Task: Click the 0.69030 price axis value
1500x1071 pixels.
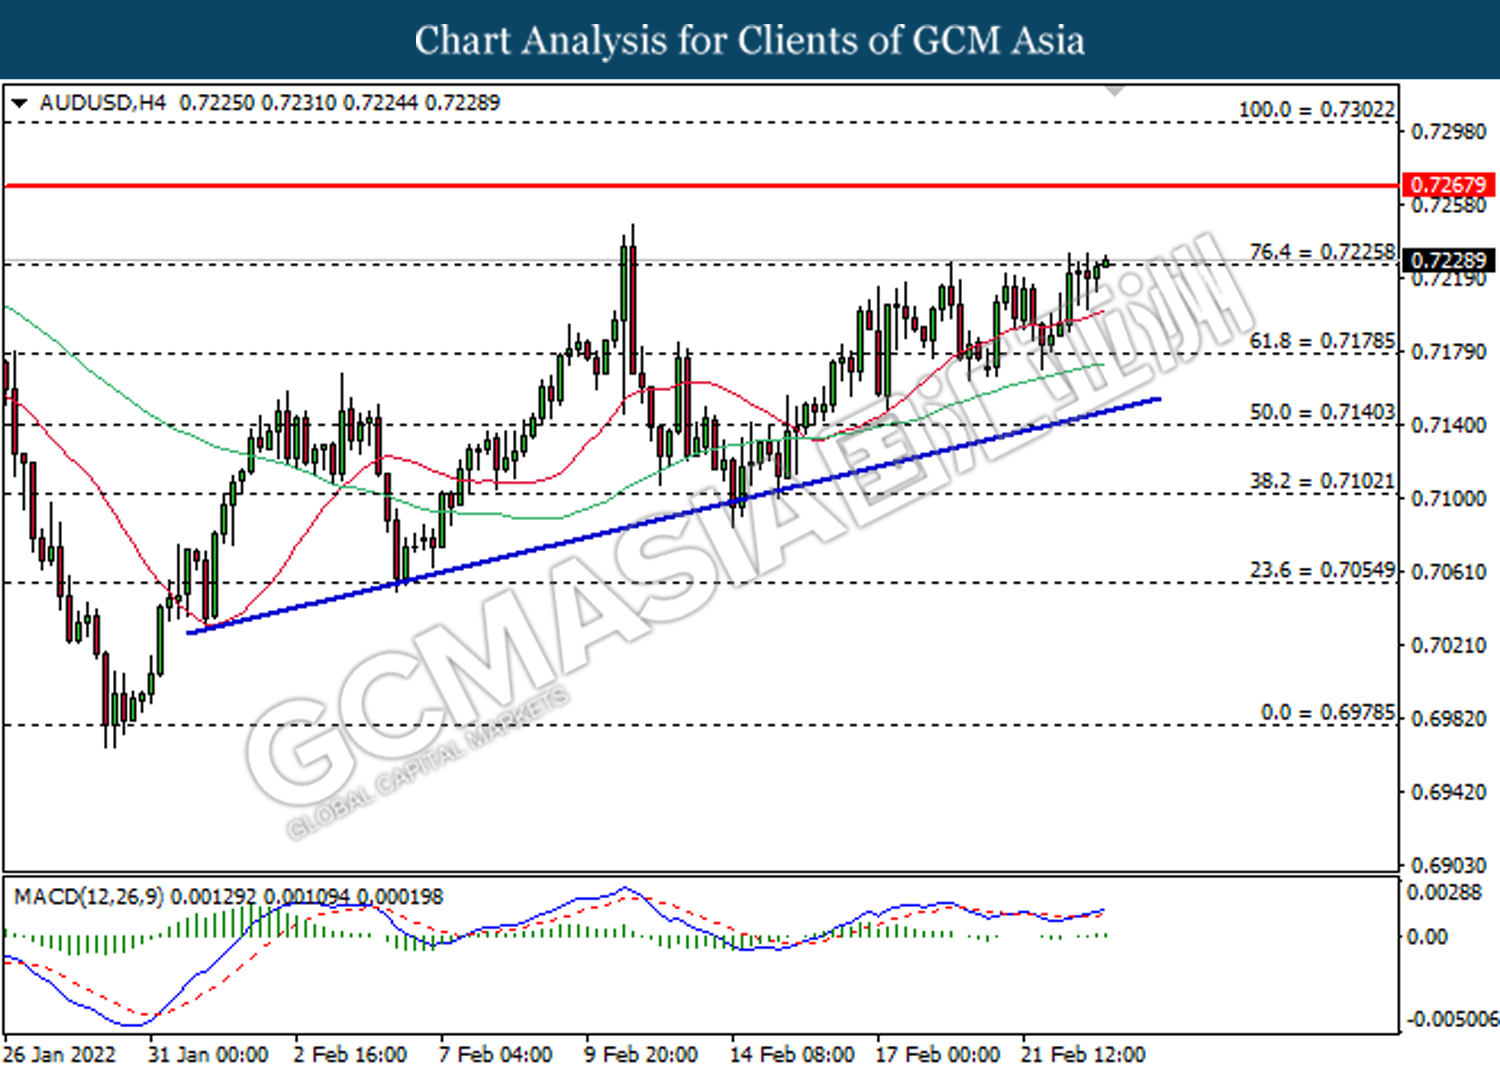Action: coord(1448,865)
